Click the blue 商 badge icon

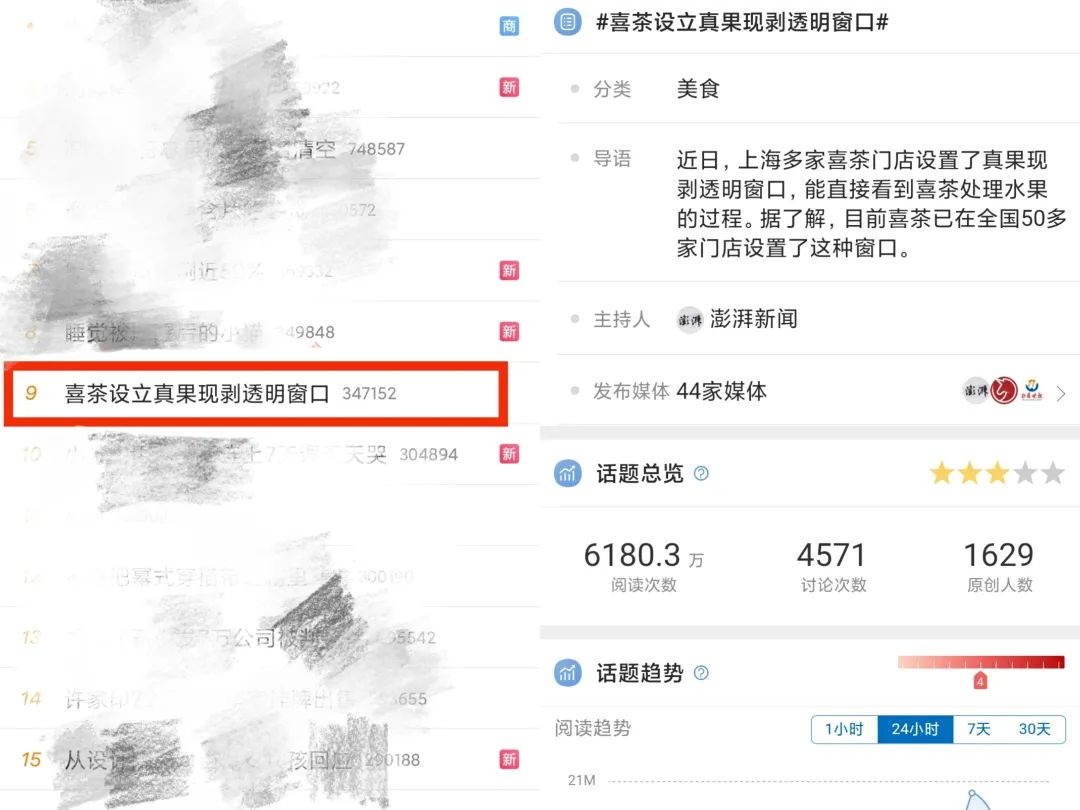[x=509, y=26]
